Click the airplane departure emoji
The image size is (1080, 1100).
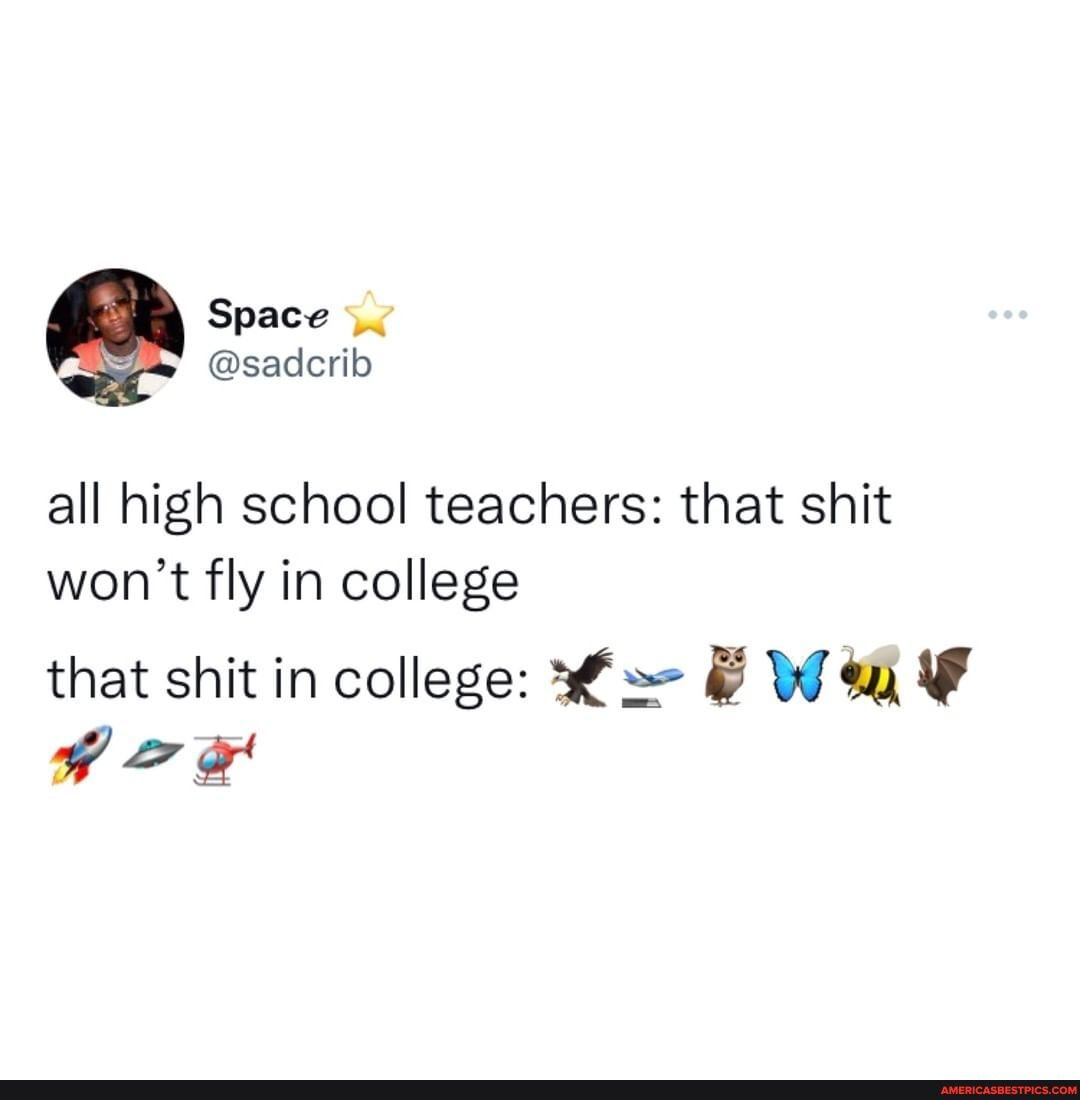(x=653, y=687)
